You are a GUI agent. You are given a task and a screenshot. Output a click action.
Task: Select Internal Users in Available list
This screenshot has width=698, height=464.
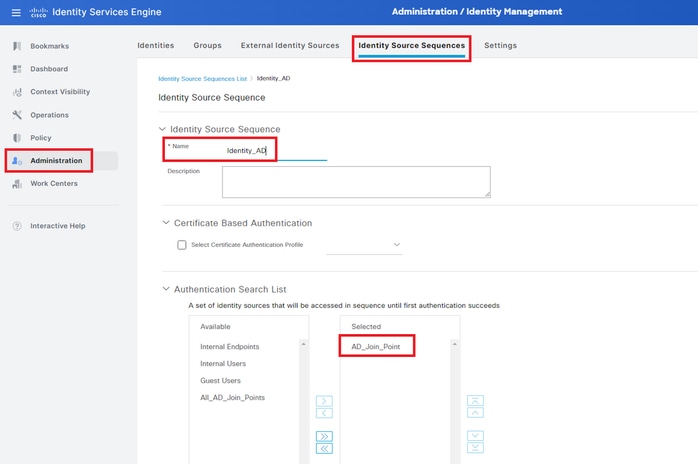coord(223,363)
